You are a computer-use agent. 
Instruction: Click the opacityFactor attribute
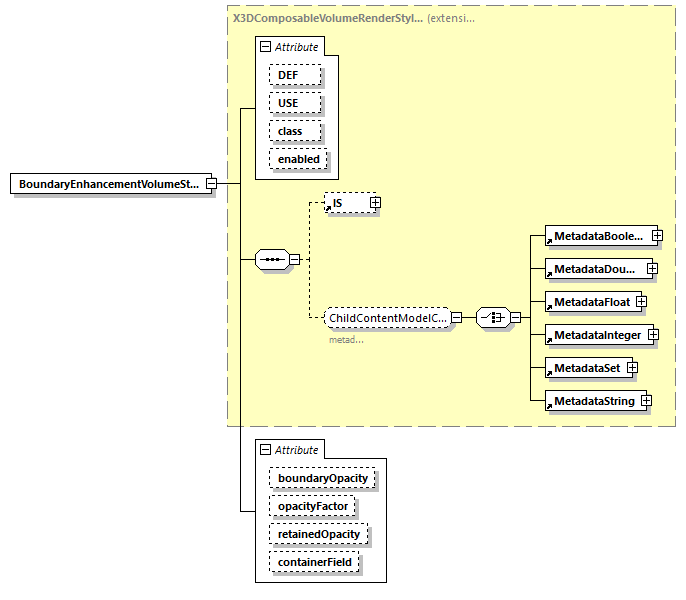point(311,506)
